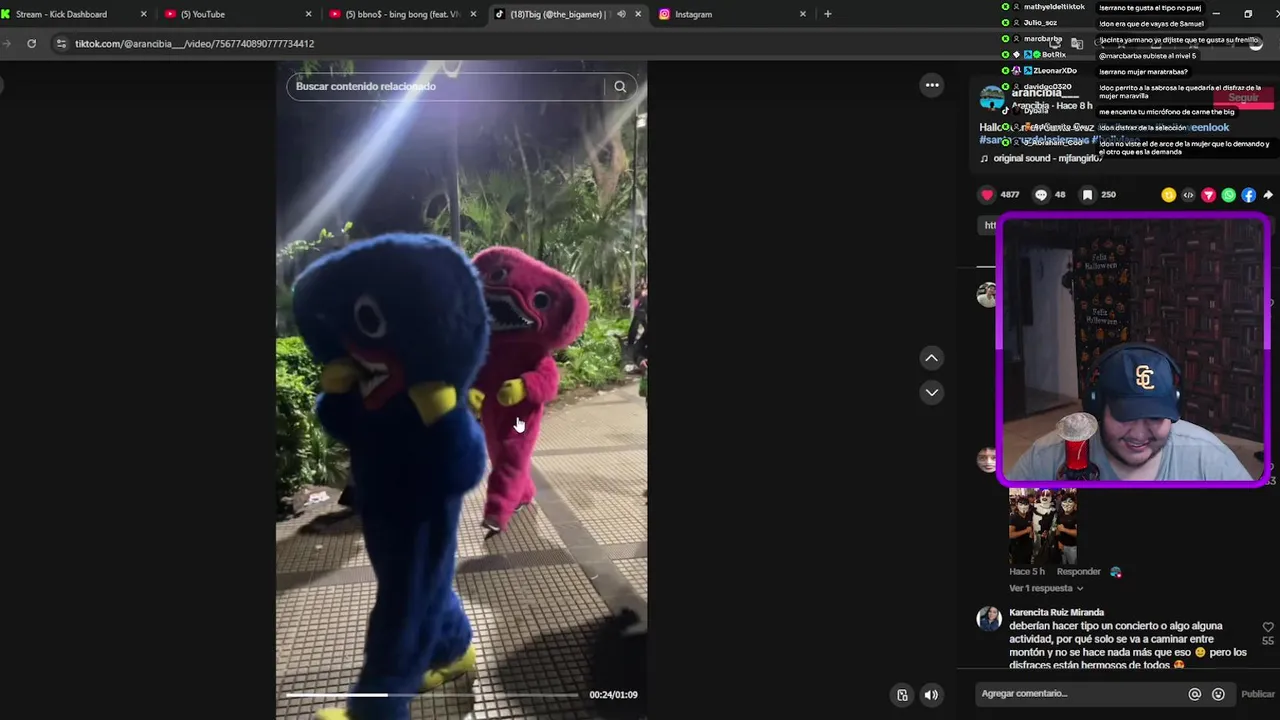Pause the TikTok video by clicking it
Viewport: 1280px width, 720px height.
pyautogui.click(x=461, y=390)
